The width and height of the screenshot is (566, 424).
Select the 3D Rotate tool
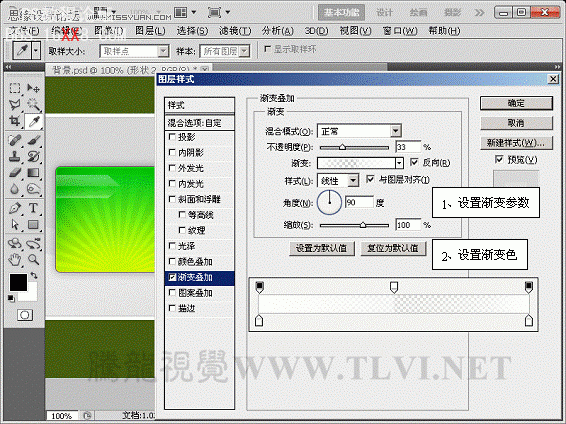15,243
